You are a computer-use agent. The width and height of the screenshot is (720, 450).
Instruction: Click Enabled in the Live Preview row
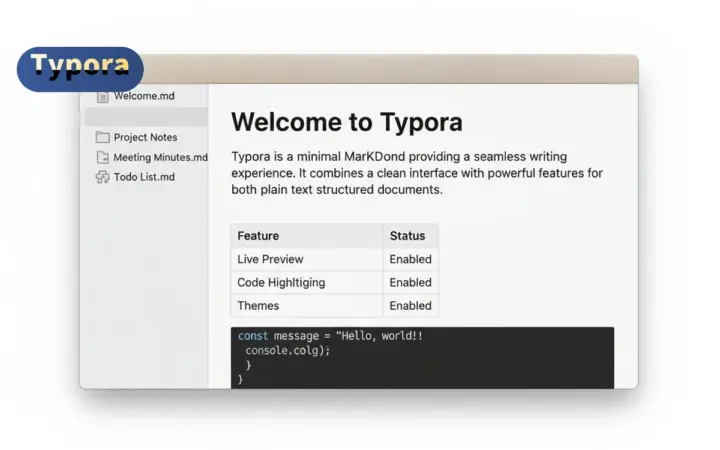pos(410,259)
